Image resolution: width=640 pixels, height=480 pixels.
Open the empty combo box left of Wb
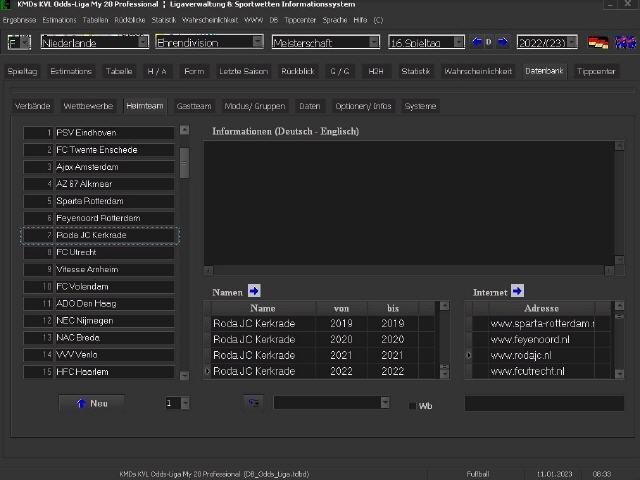(x=384, y=403)
